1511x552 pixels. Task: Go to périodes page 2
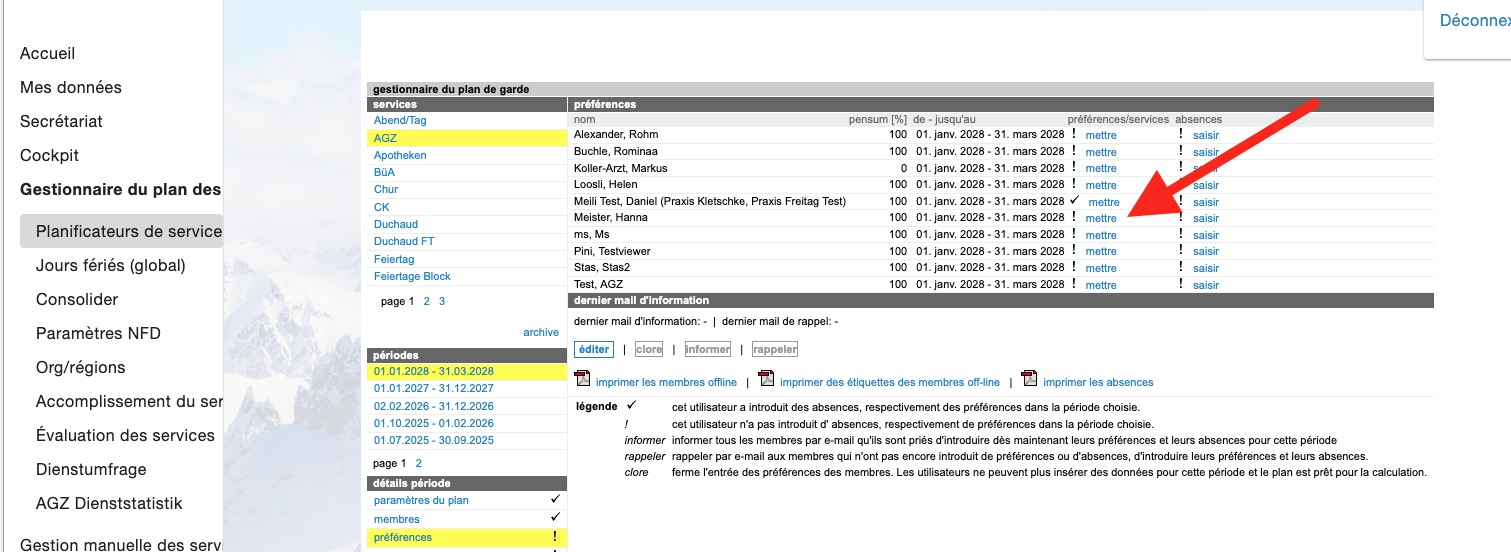[x=418, y=463]
